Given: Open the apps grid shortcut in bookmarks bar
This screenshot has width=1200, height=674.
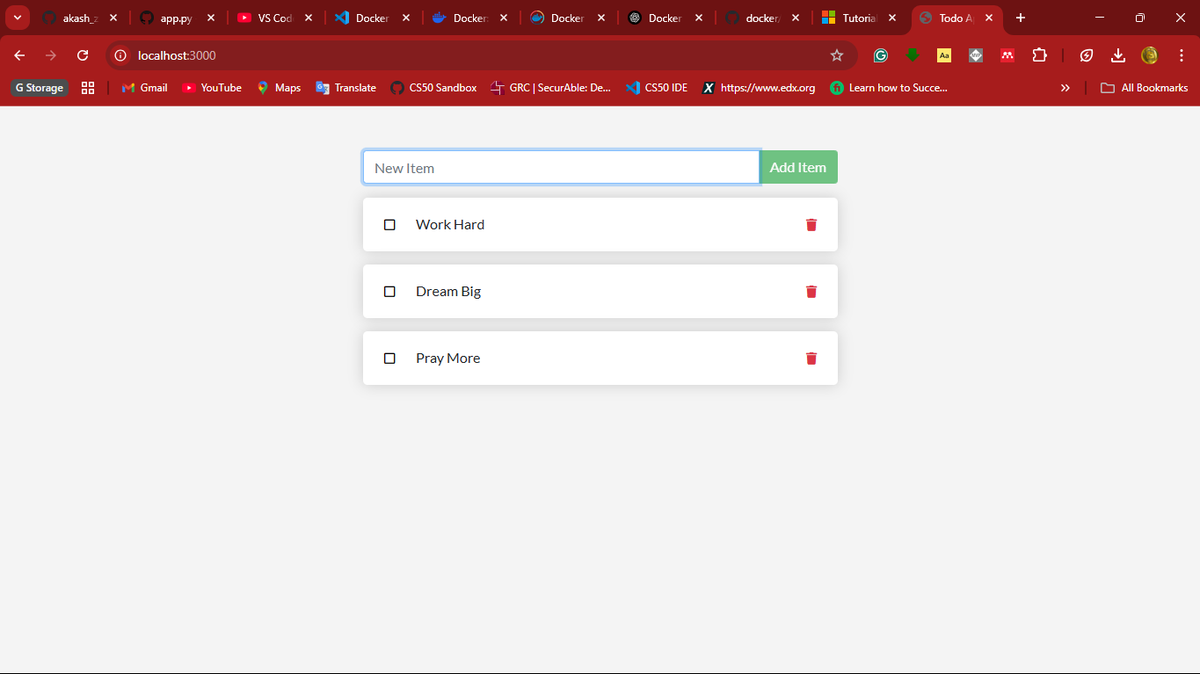Looking at the screenshot, I should (x=88, y=88).
